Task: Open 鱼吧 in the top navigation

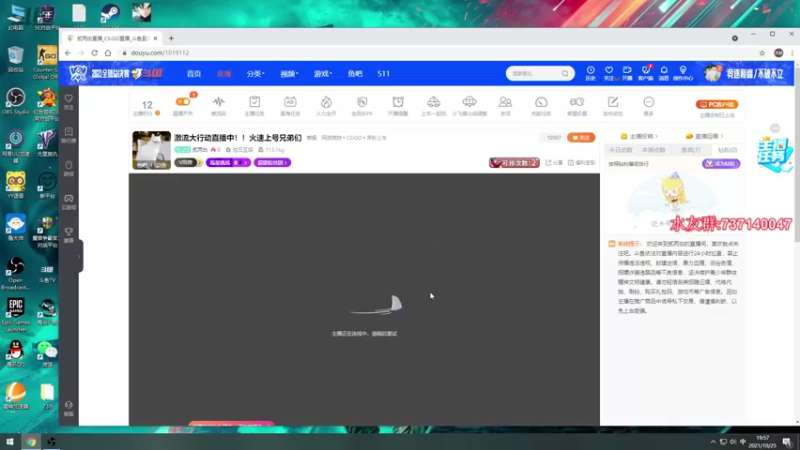Action: pyautogui.click(x=355, y=73)
